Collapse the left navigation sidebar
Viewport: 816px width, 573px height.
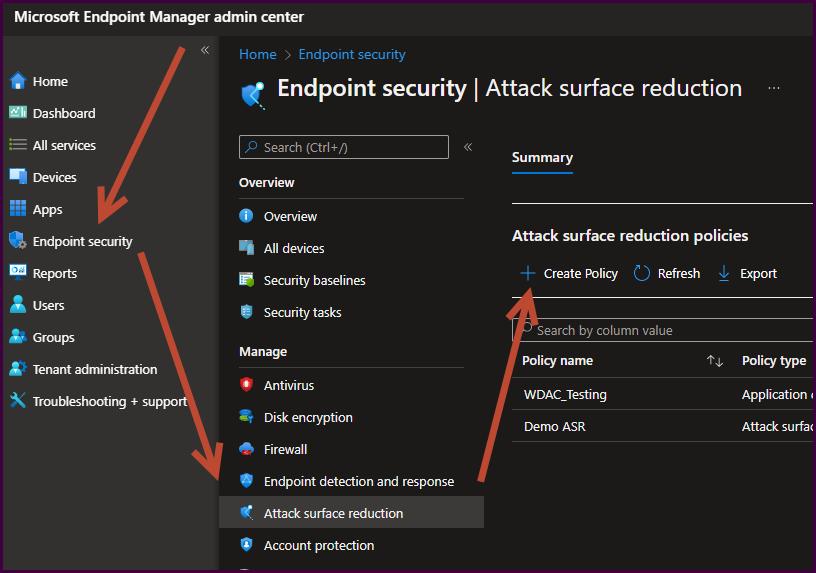[x=205, y=50]
